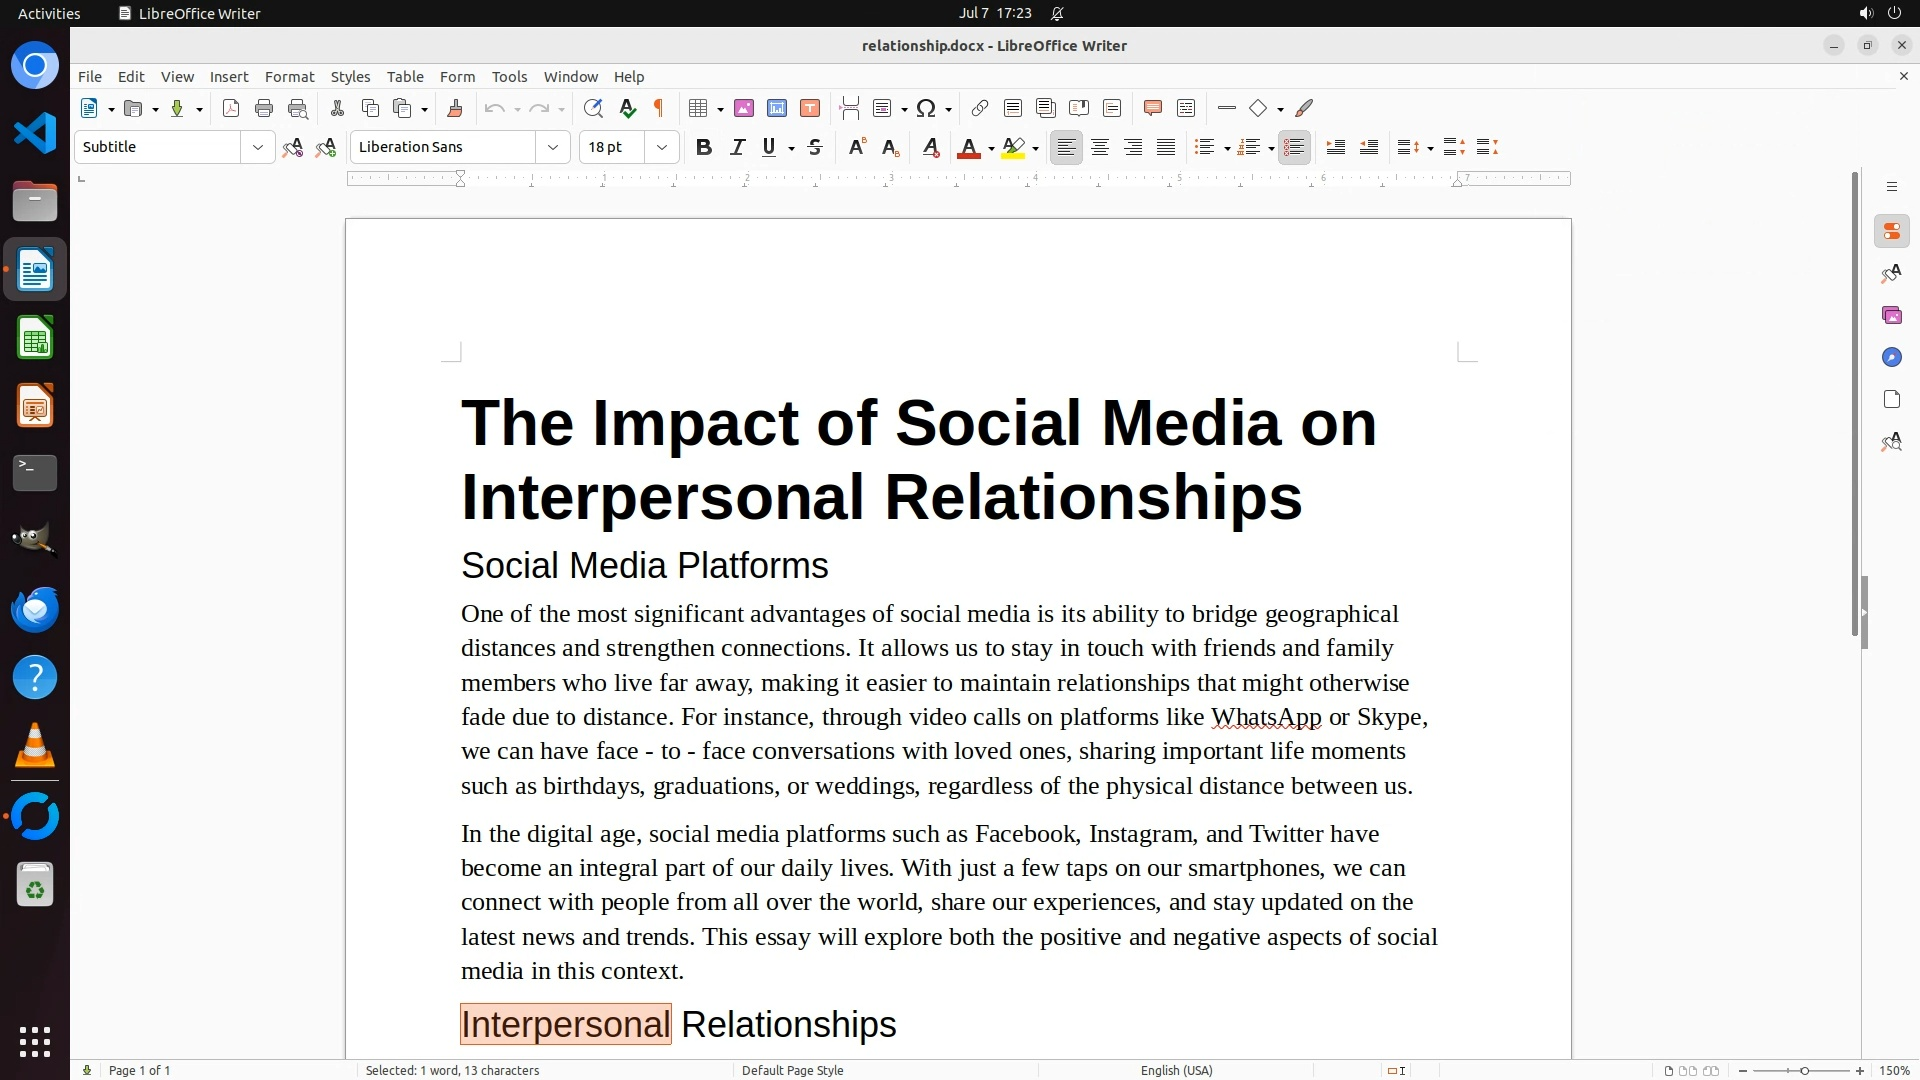Expand the 18 pt font size dropdown
The image size is (1920, 1080).
(x=661, y=147)
